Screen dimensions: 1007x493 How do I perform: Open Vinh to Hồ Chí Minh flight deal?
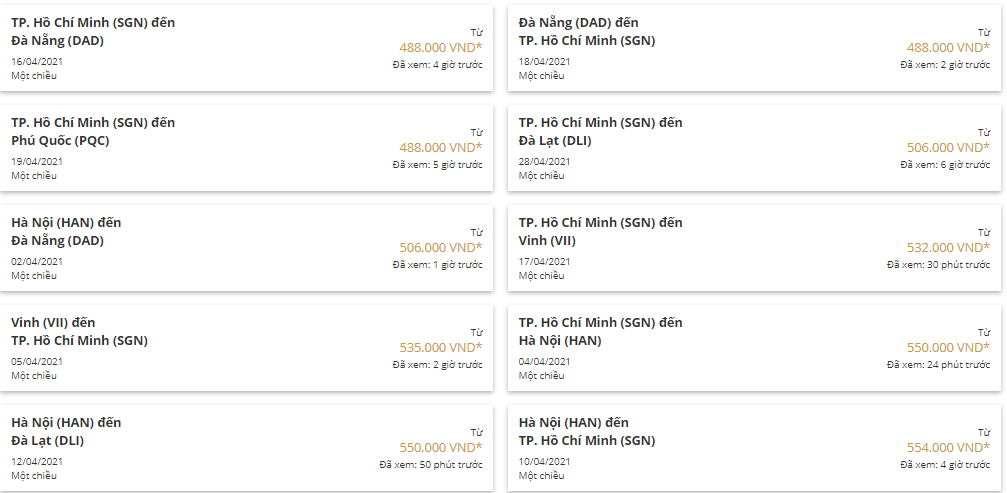pos(79,331)
